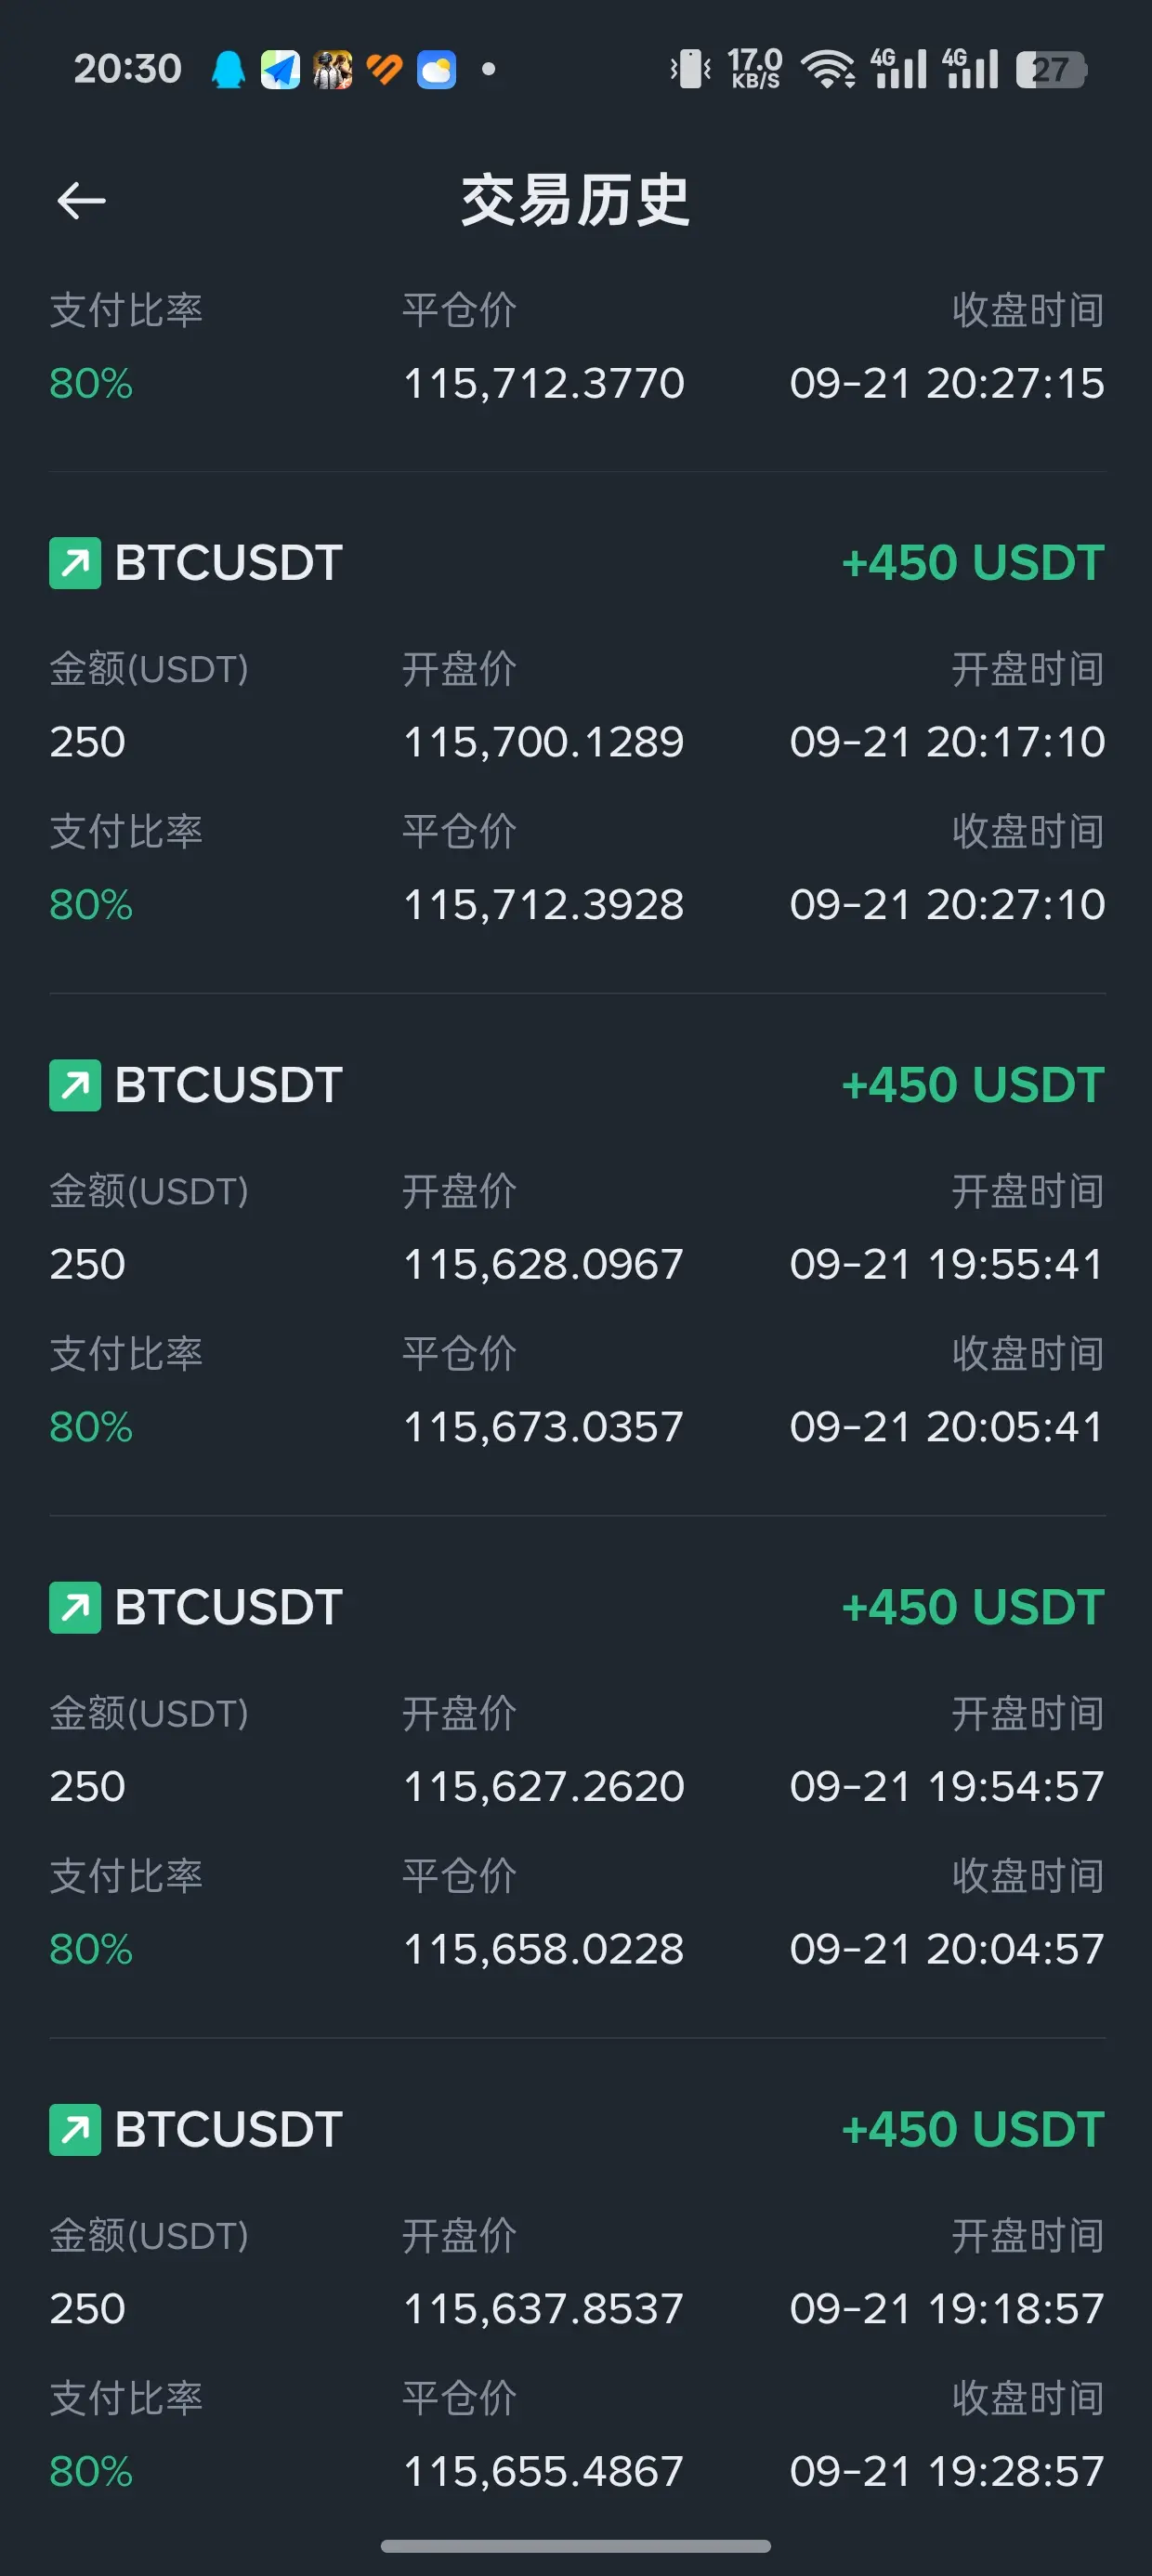Tap green up-arrow icon of 19:18:57 trade

[75, 2129]
